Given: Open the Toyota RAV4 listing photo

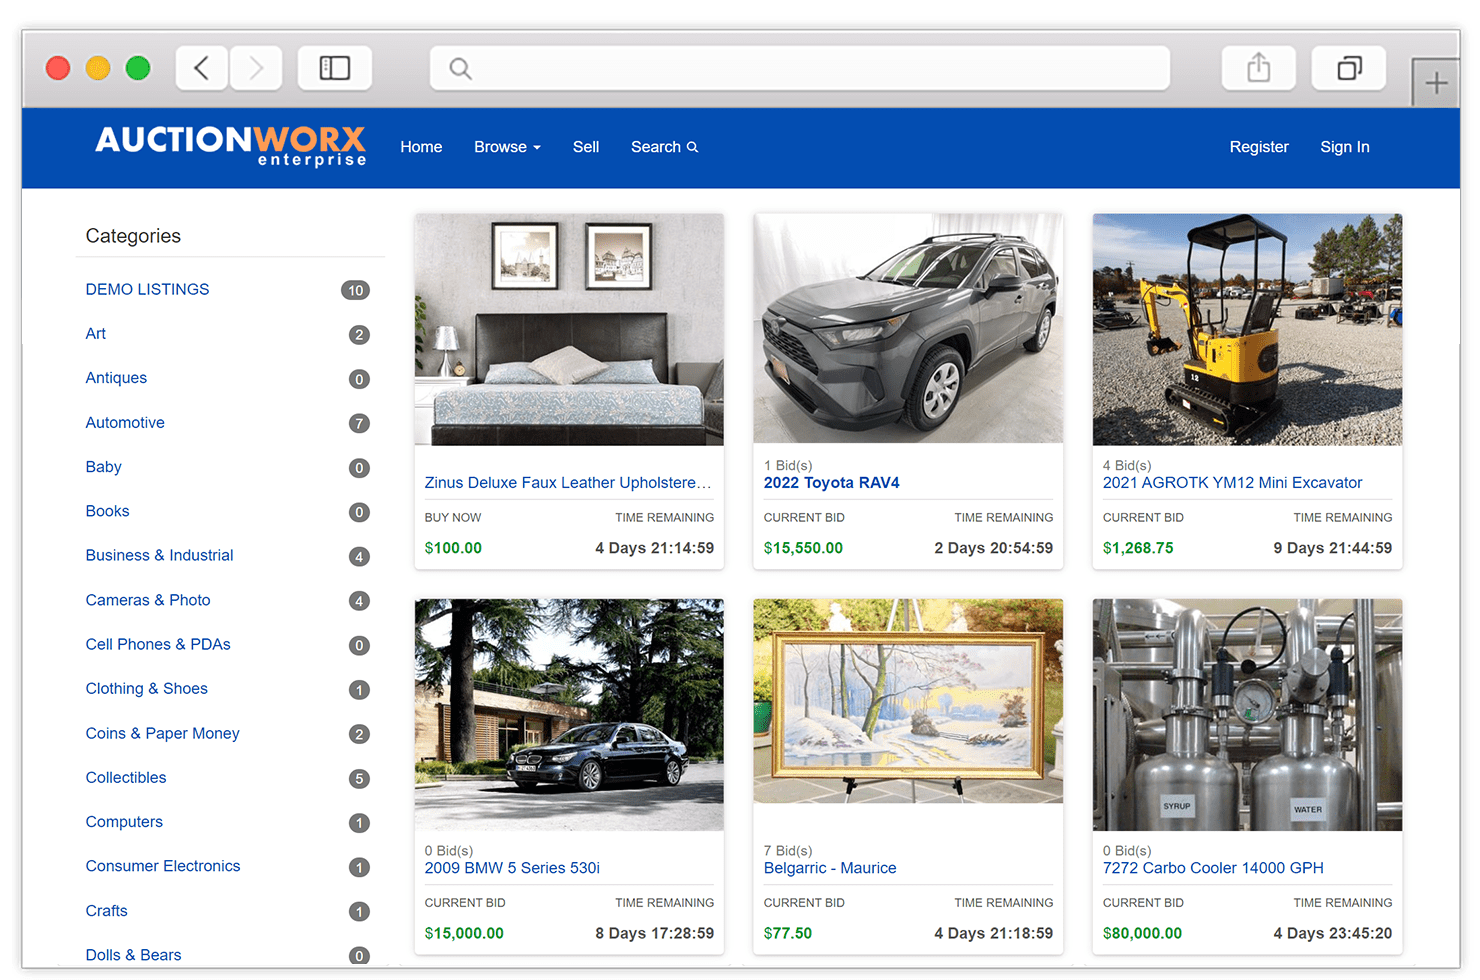Looking at the screenshot, I should 908,328.
